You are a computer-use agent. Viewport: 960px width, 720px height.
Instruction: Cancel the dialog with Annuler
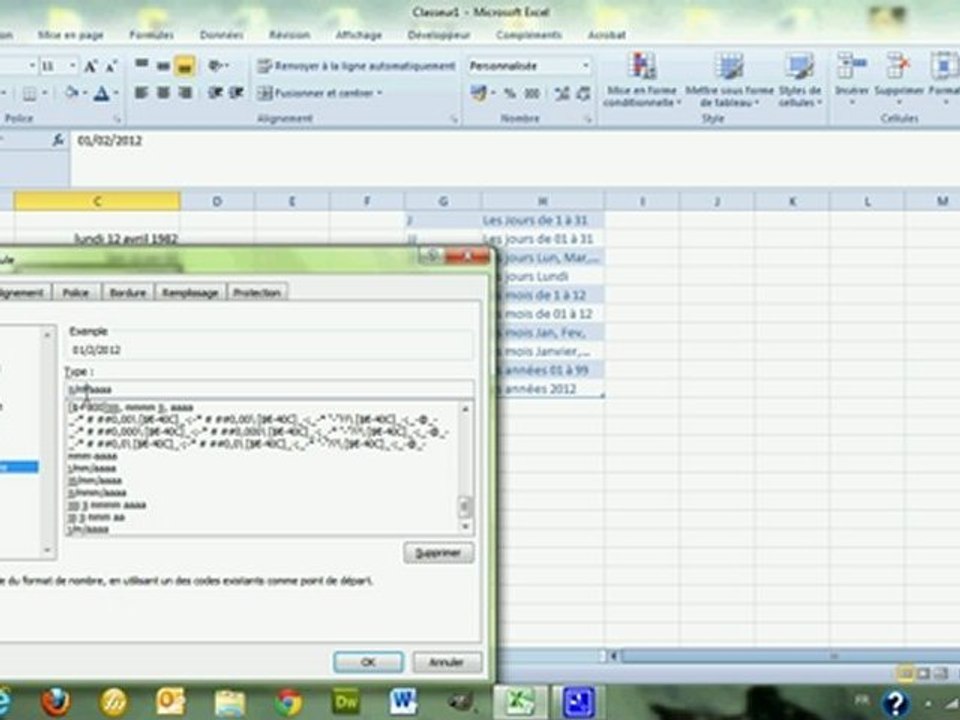click(446, 662)
